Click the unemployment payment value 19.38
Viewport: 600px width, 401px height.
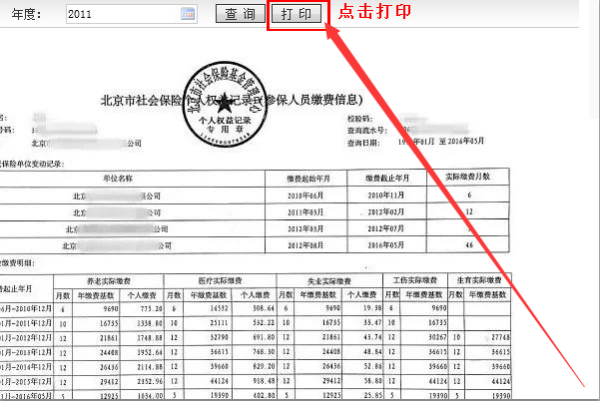(373, 308)
